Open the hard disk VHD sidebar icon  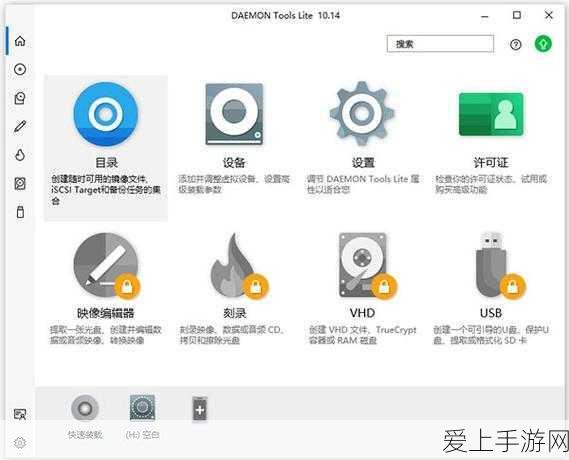pyautogui.click(x=20, y=184)
